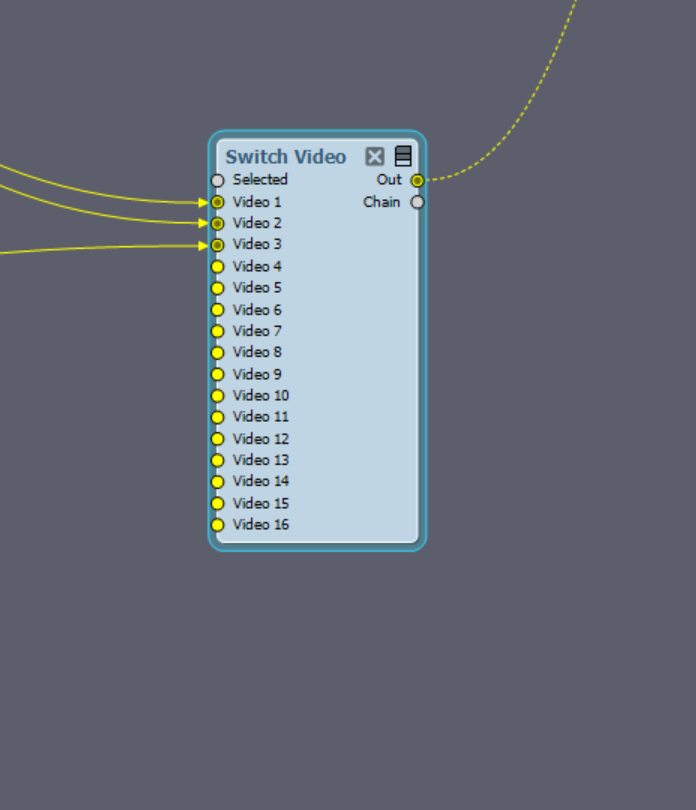Click the 'Video 5' label text
696x810 pixels.
pyautogui.click(x=257, y=287)
